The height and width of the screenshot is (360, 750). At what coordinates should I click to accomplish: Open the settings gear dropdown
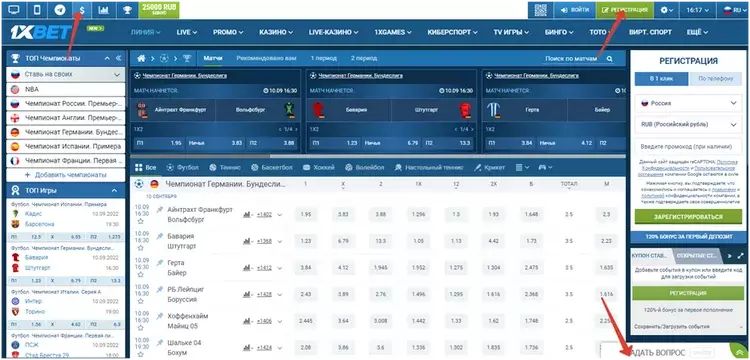click(x=666, y=10)
